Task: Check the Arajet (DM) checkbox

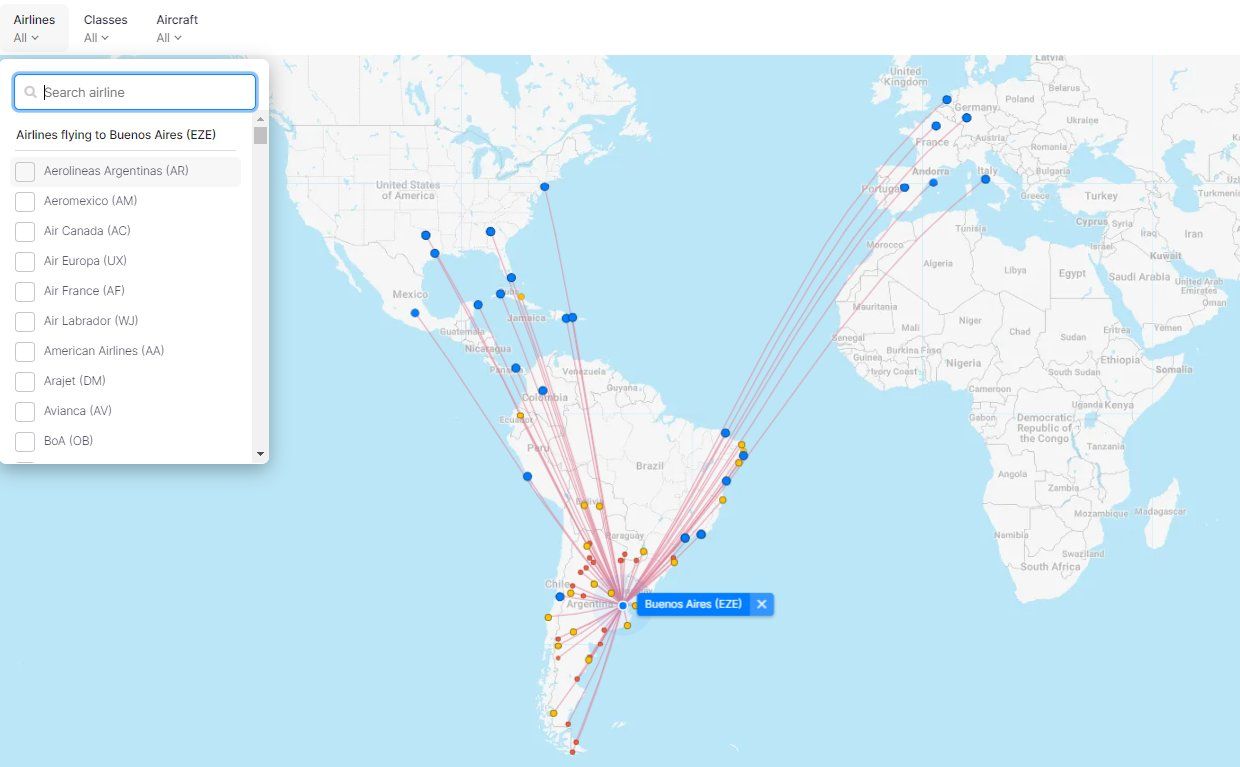Action: pos(25,382)
